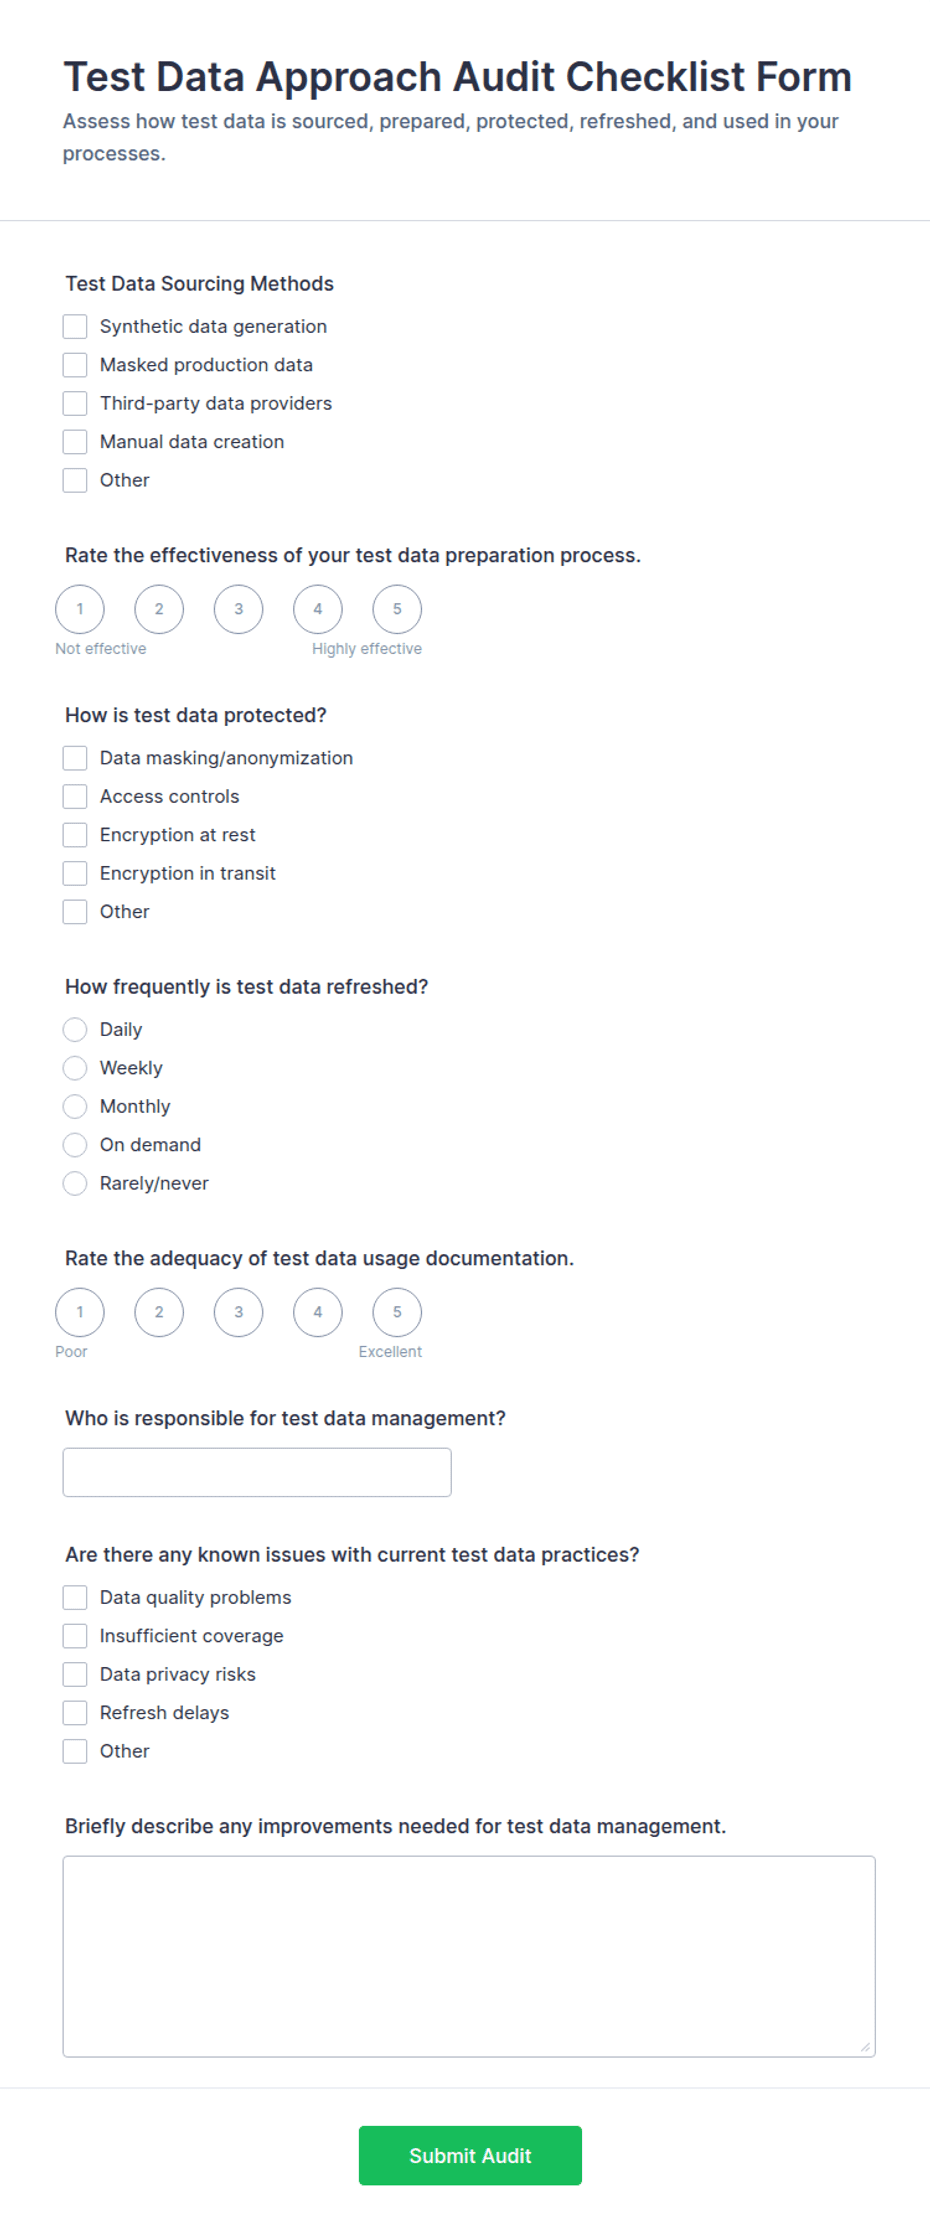Rate preparation effectiveness as 1
This screenshot has width=930, height=2234.
80,609
